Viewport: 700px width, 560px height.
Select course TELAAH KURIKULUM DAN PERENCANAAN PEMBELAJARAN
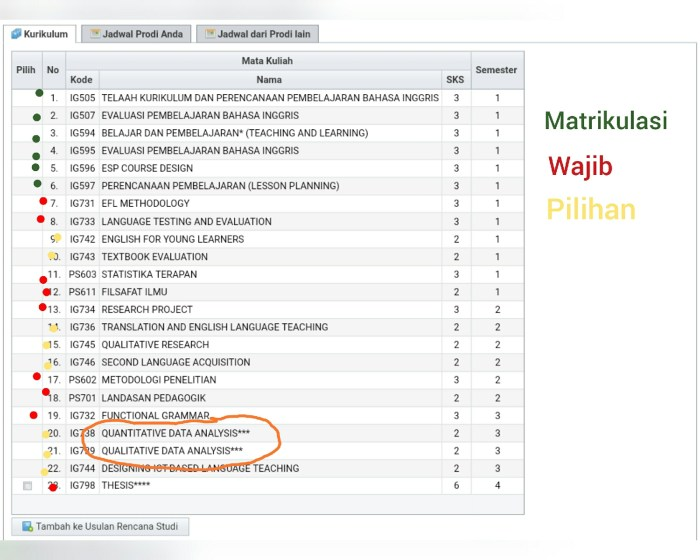click(270, 98)
